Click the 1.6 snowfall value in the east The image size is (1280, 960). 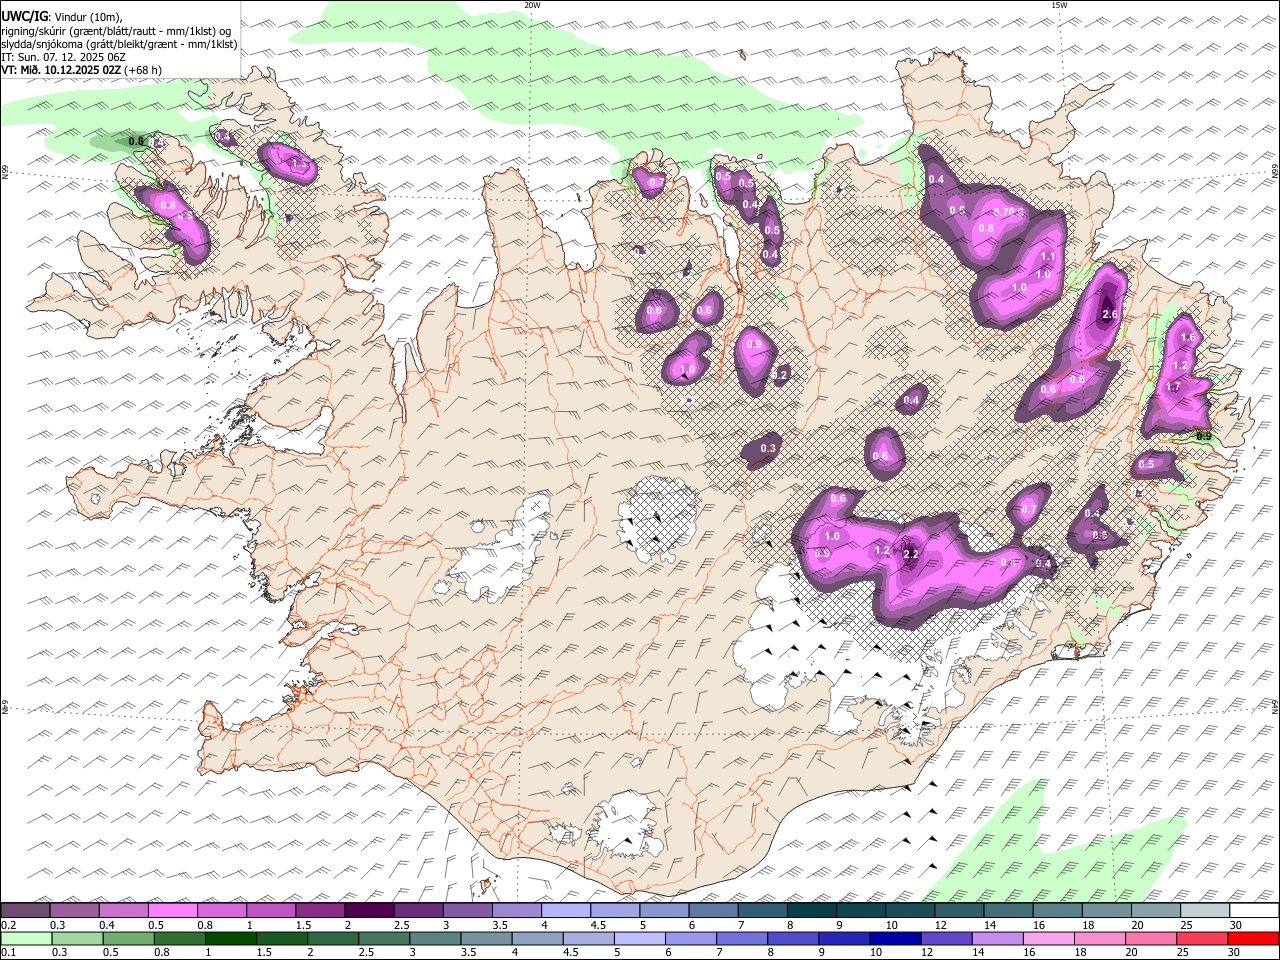tap(1188, 338)
